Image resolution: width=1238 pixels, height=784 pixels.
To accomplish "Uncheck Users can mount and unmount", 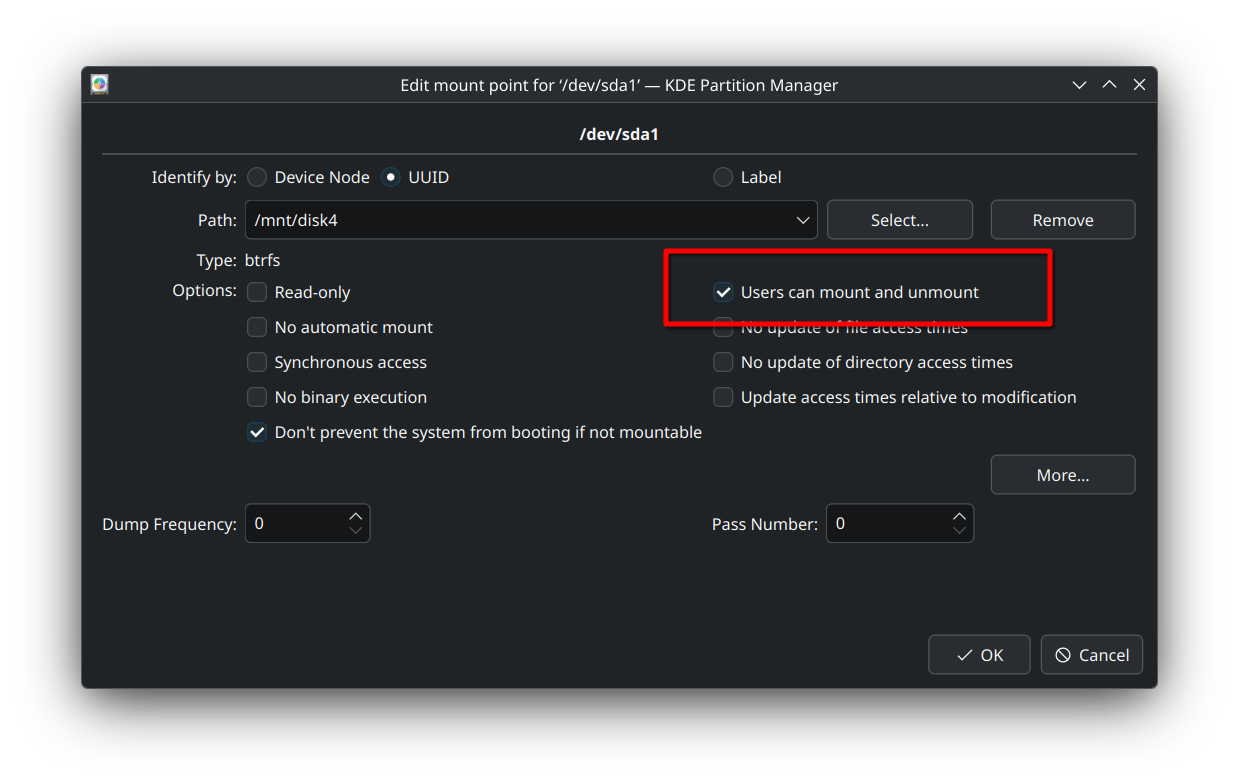I will coord(723,292).
